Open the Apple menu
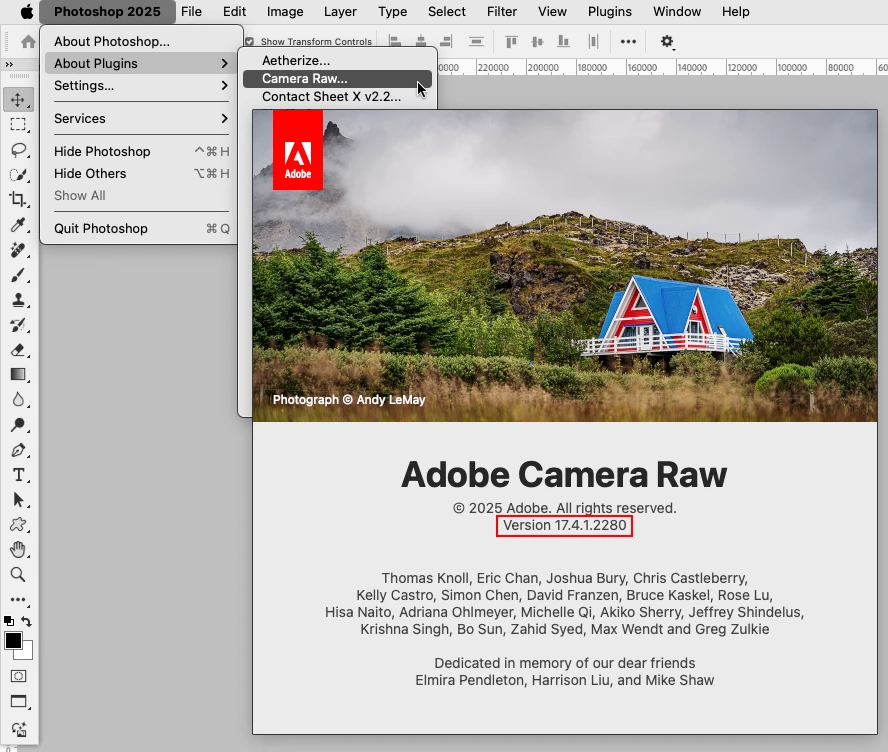This screenshot has width=888, height=752. pyautogui.click(x=27, y=11)
